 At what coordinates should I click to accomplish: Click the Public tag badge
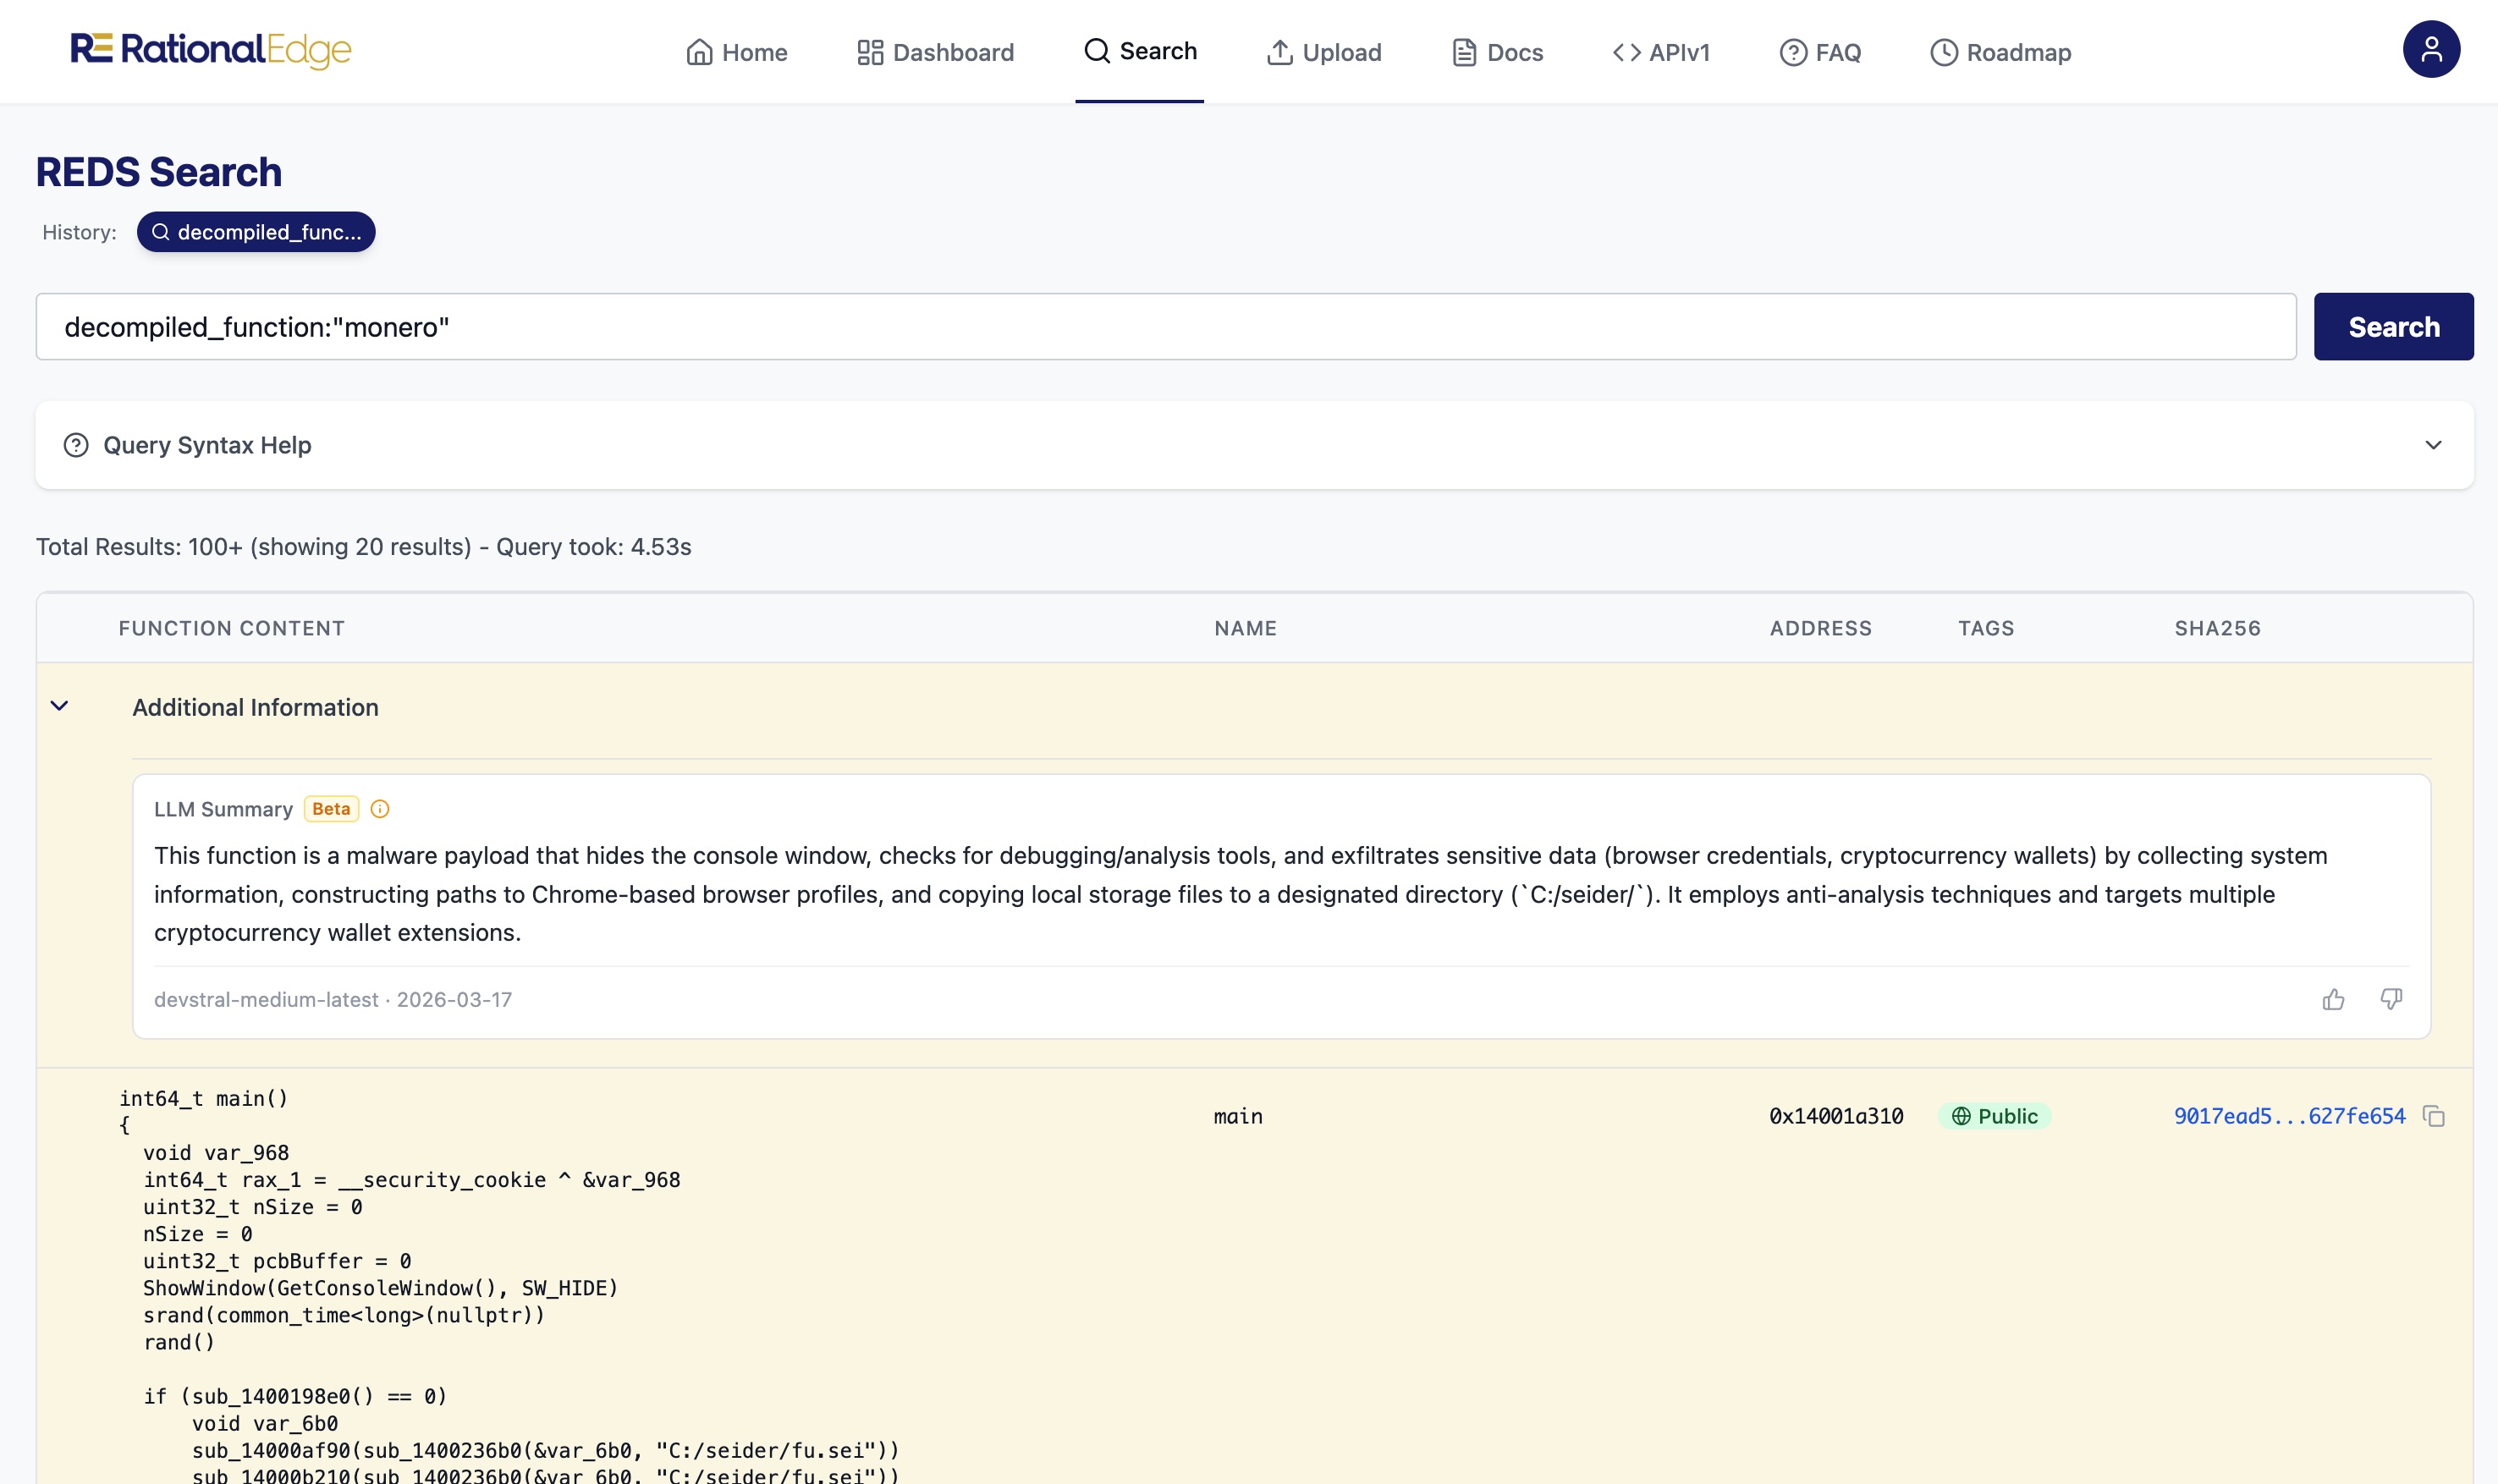1994,1116
